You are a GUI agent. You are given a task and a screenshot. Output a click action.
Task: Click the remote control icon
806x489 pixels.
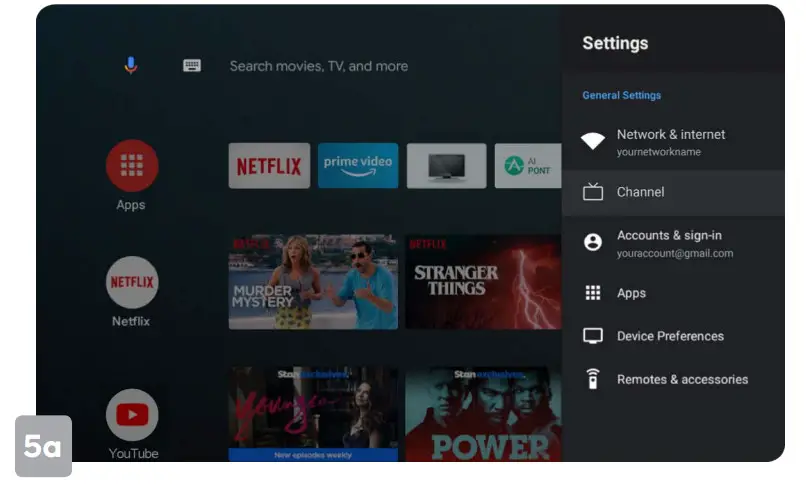coord(593,379)
